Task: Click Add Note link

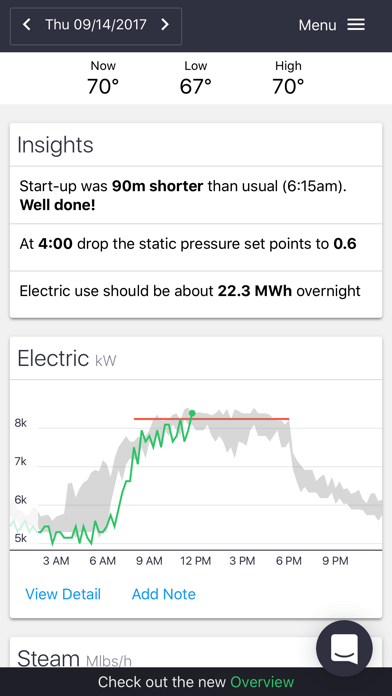Action: [x=164, y=594]
